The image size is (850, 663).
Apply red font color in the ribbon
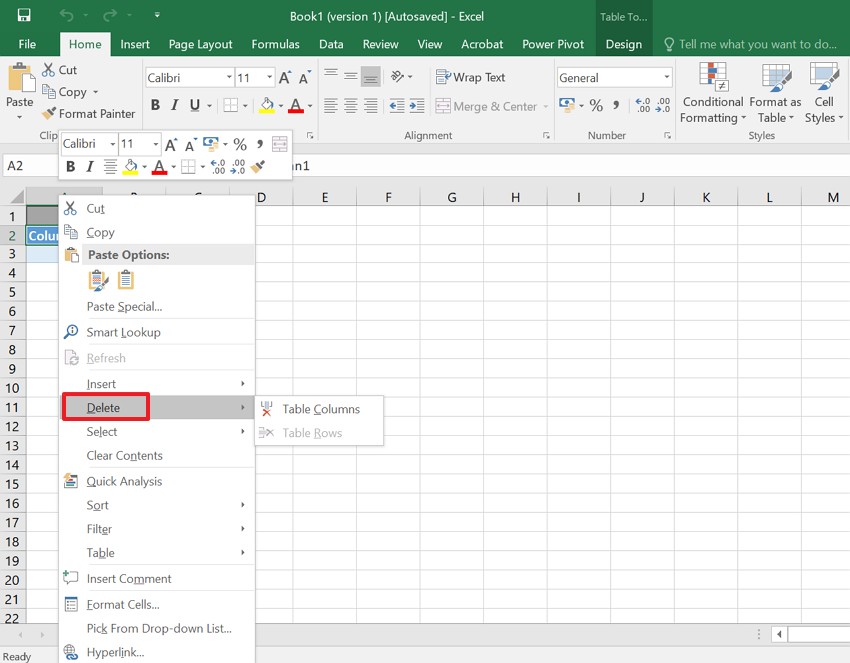coord(296,105)
